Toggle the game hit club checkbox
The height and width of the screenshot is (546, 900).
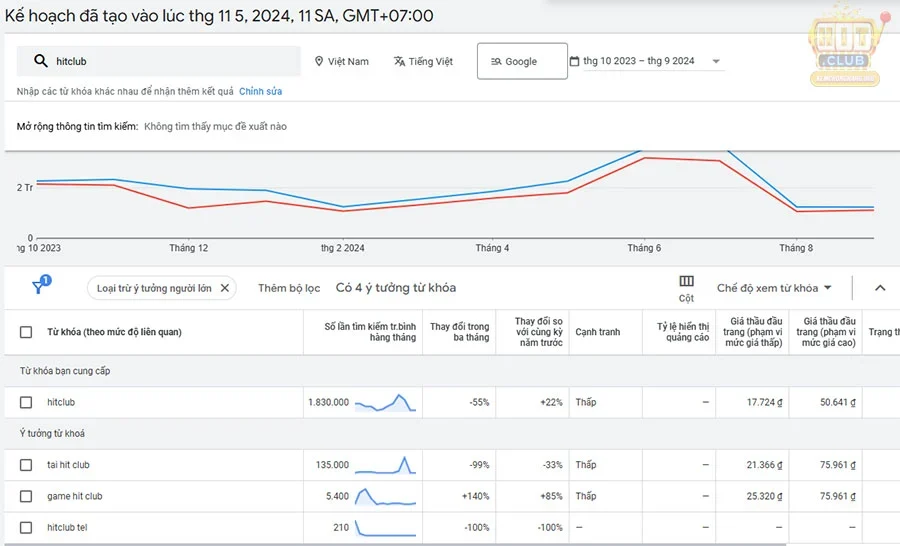click(26, 496)
